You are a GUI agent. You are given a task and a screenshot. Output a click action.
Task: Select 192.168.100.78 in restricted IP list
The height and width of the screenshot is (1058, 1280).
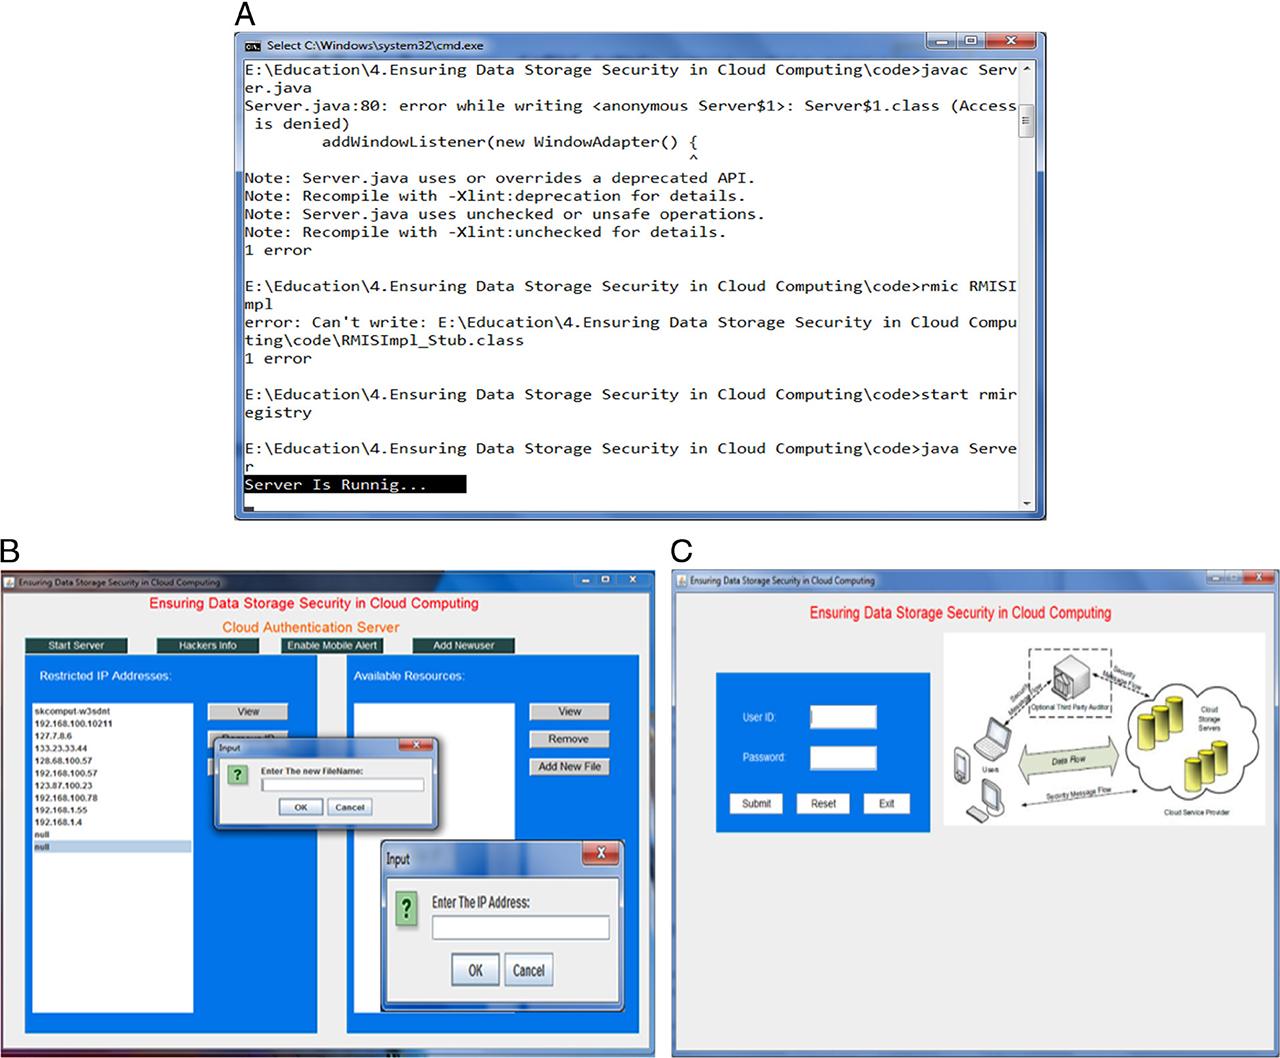(x=66, y=798)
